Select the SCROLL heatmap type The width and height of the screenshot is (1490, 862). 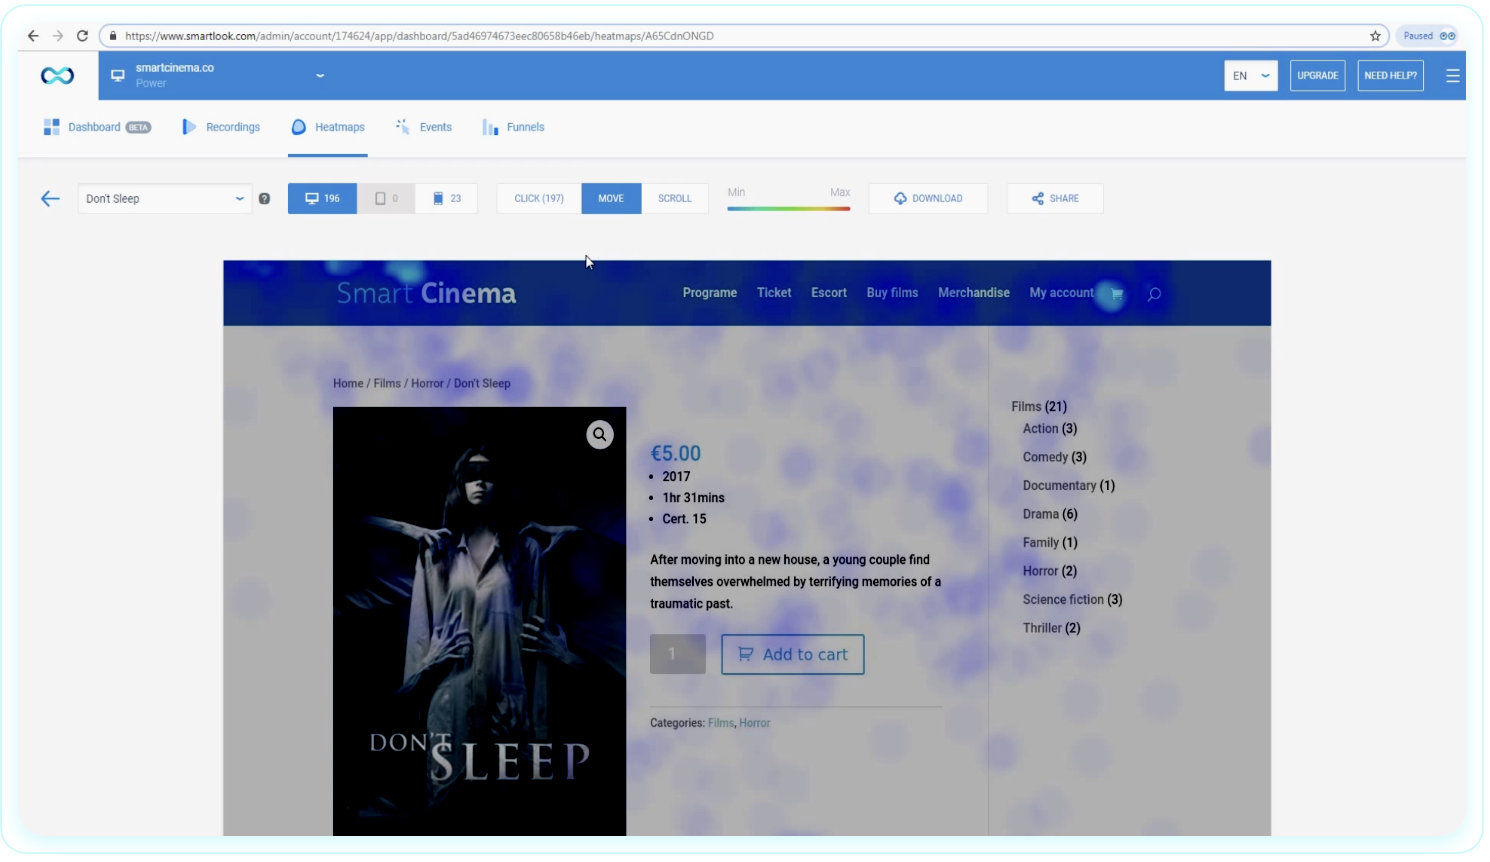coord(674,199)
